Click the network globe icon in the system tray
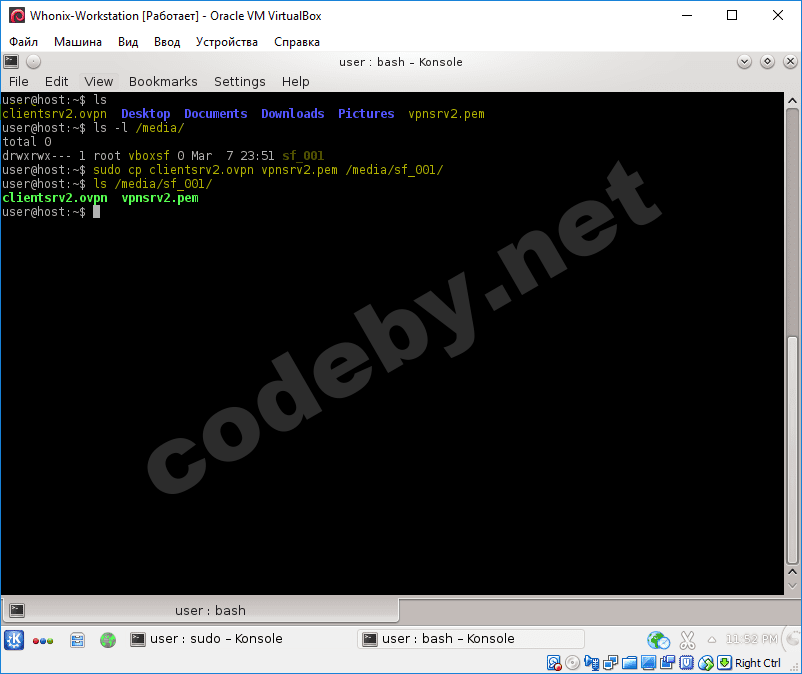The height and width of the screenshot is (674, 802). pyautogui.click(x=658, y=640)
